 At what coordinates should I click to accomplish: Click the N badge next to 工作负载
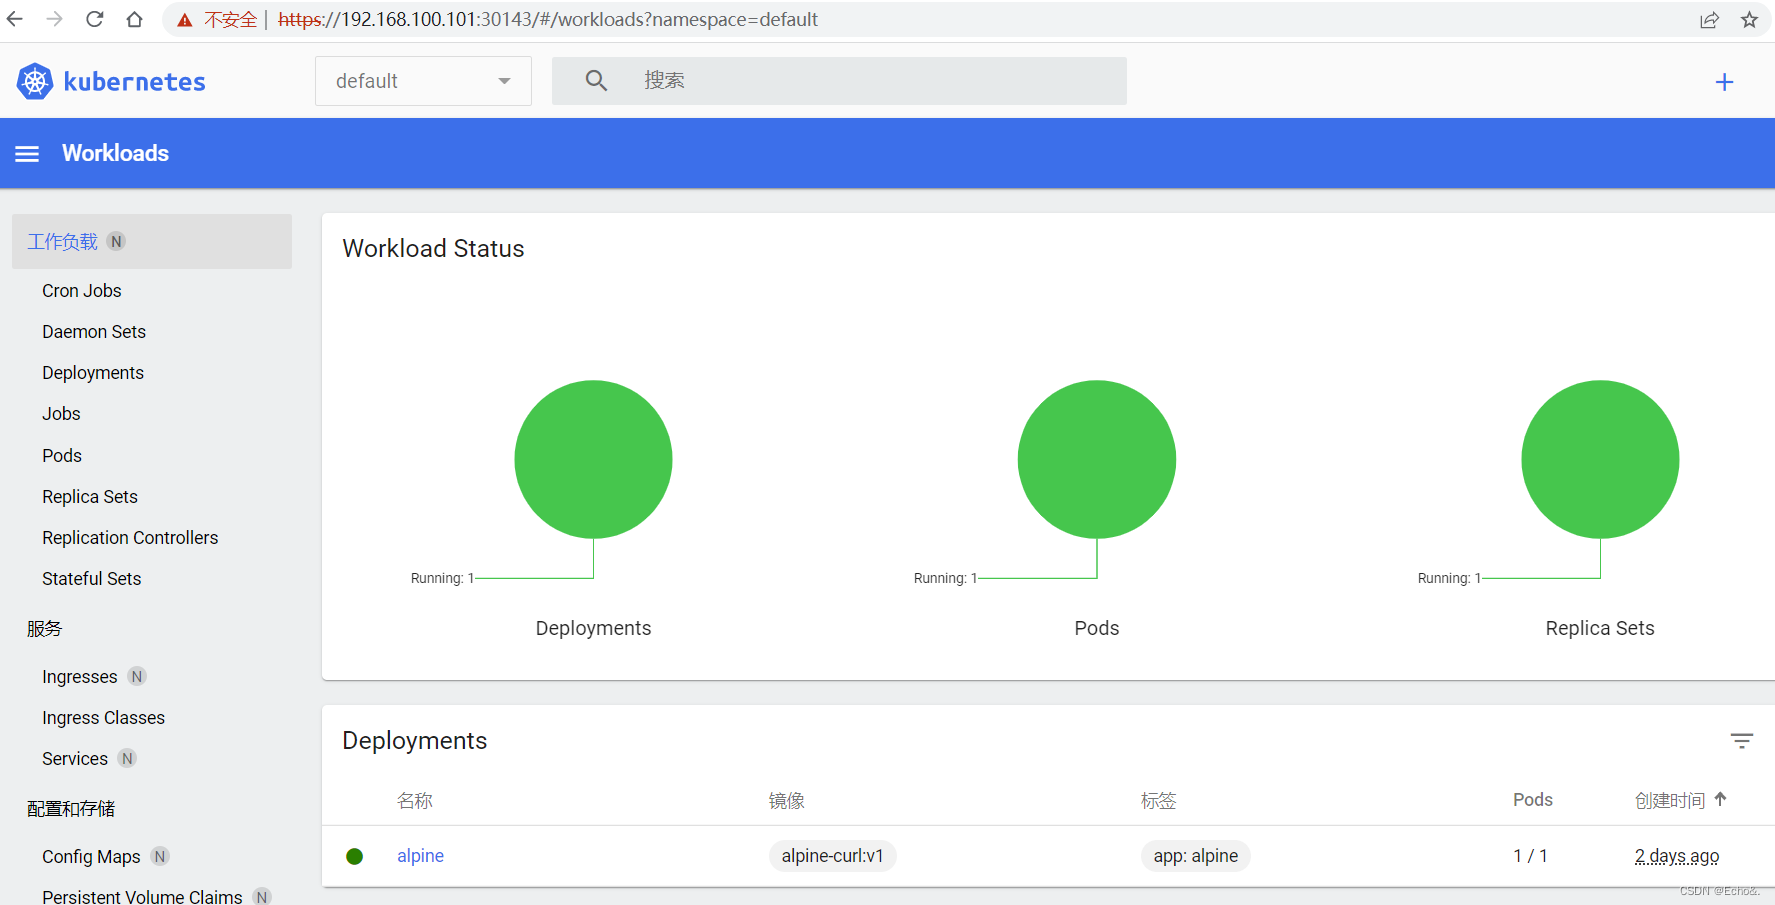tap(116, 241)
